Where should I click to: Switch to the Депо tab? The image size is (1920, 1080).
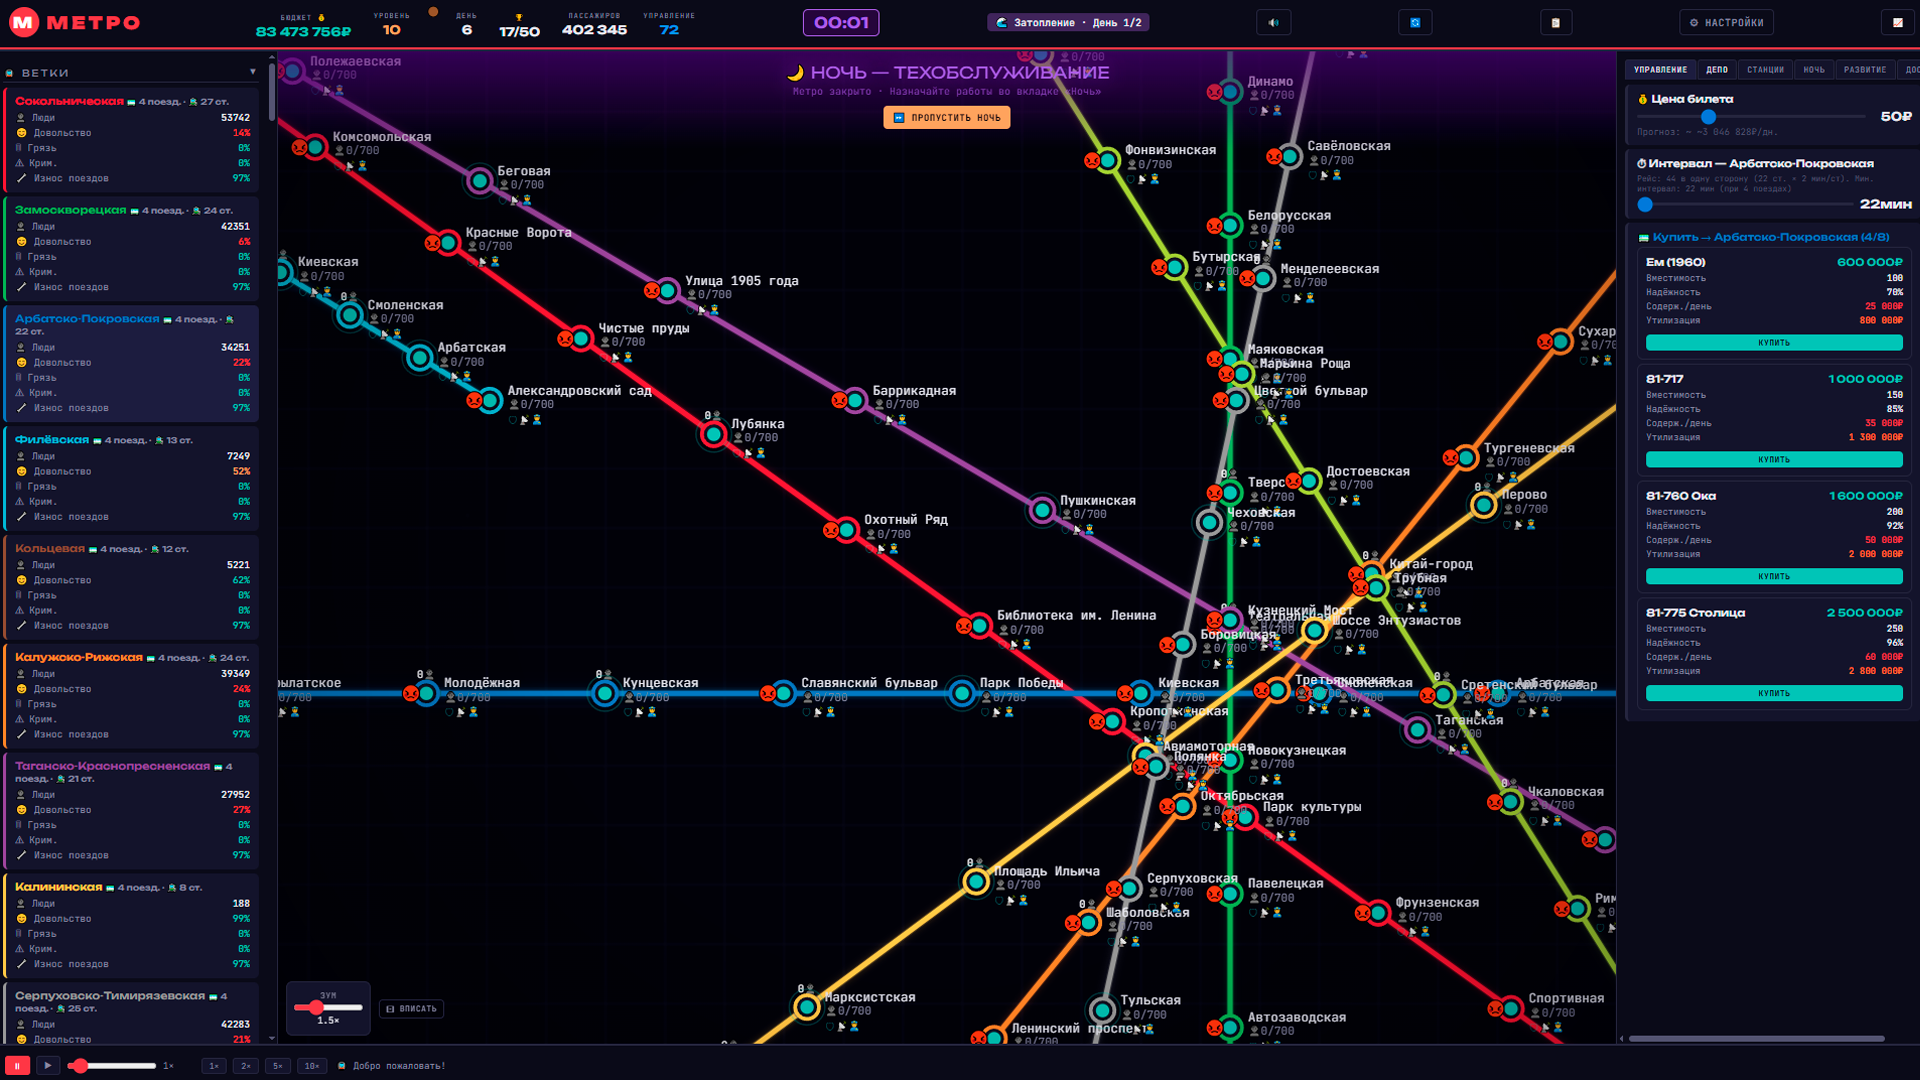pyautogui.click(x=1717, y=70)
